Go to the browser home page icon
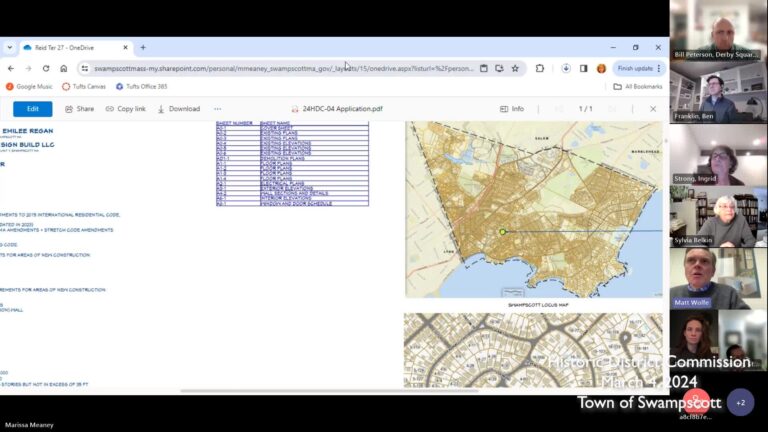 (64, 68)
